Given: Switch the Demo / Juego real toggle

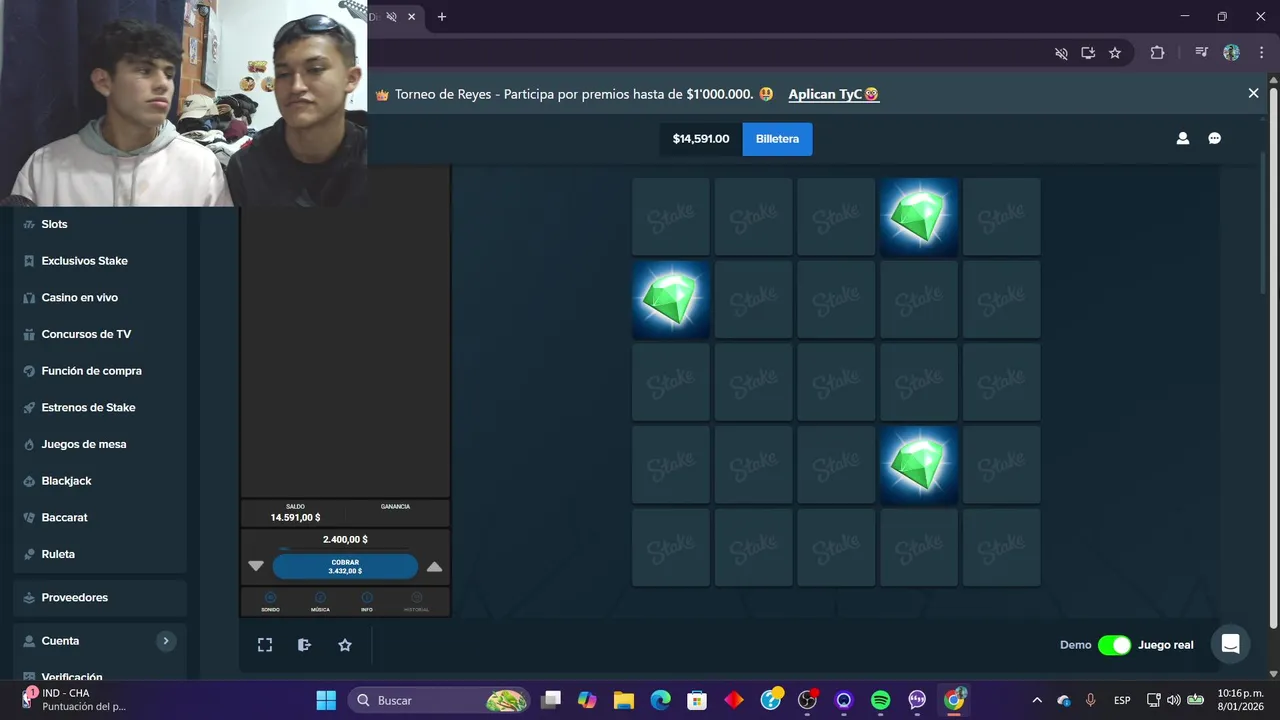Looking at the screenshot, I should [1114, 645].
